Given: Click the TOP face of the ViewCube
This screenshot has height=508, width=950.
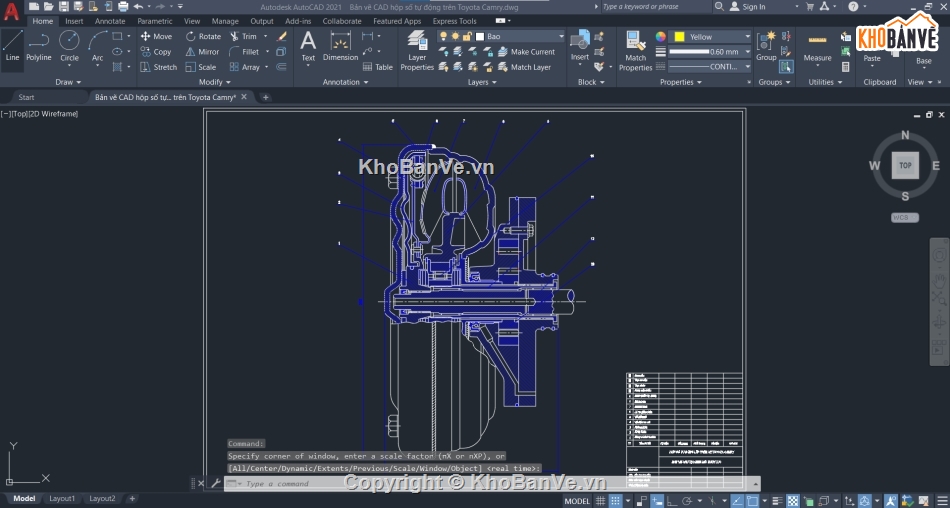Looking at the screenshot, I should [x=905, y=165].
